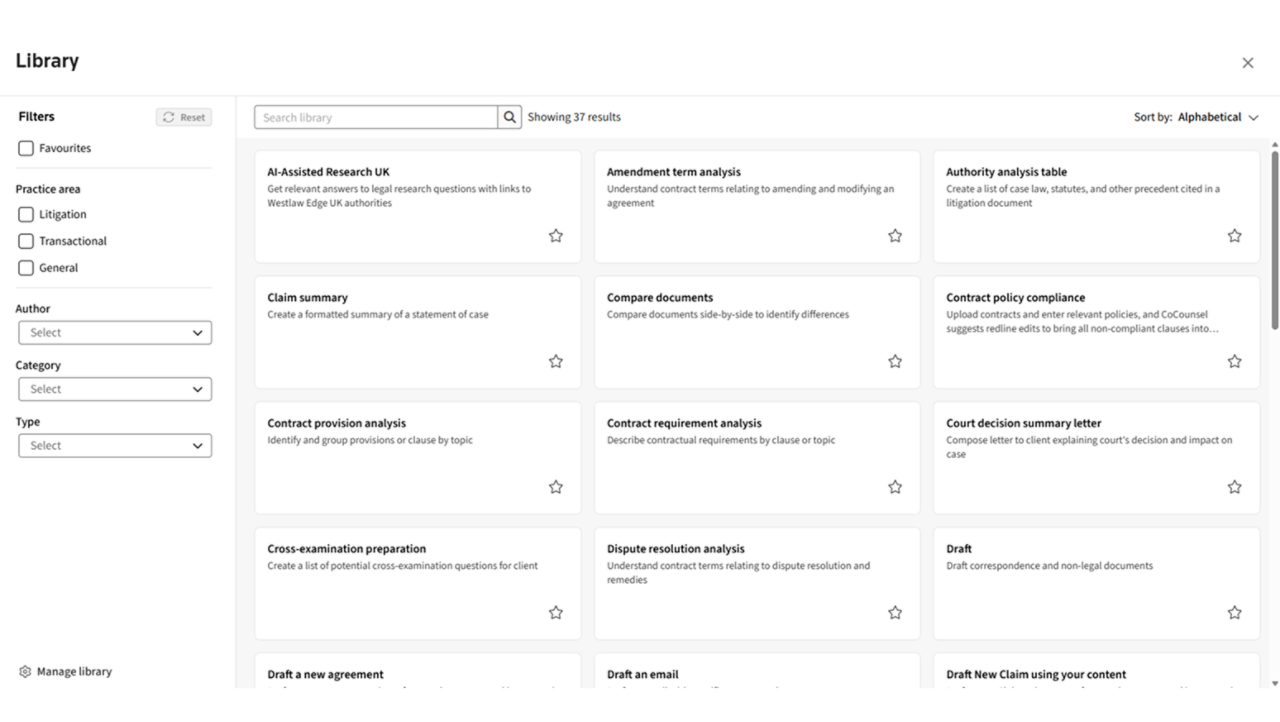Click the star on Authority analysis table
This screenshot has width=1280, height=722.
click(x=1234, y=236)
